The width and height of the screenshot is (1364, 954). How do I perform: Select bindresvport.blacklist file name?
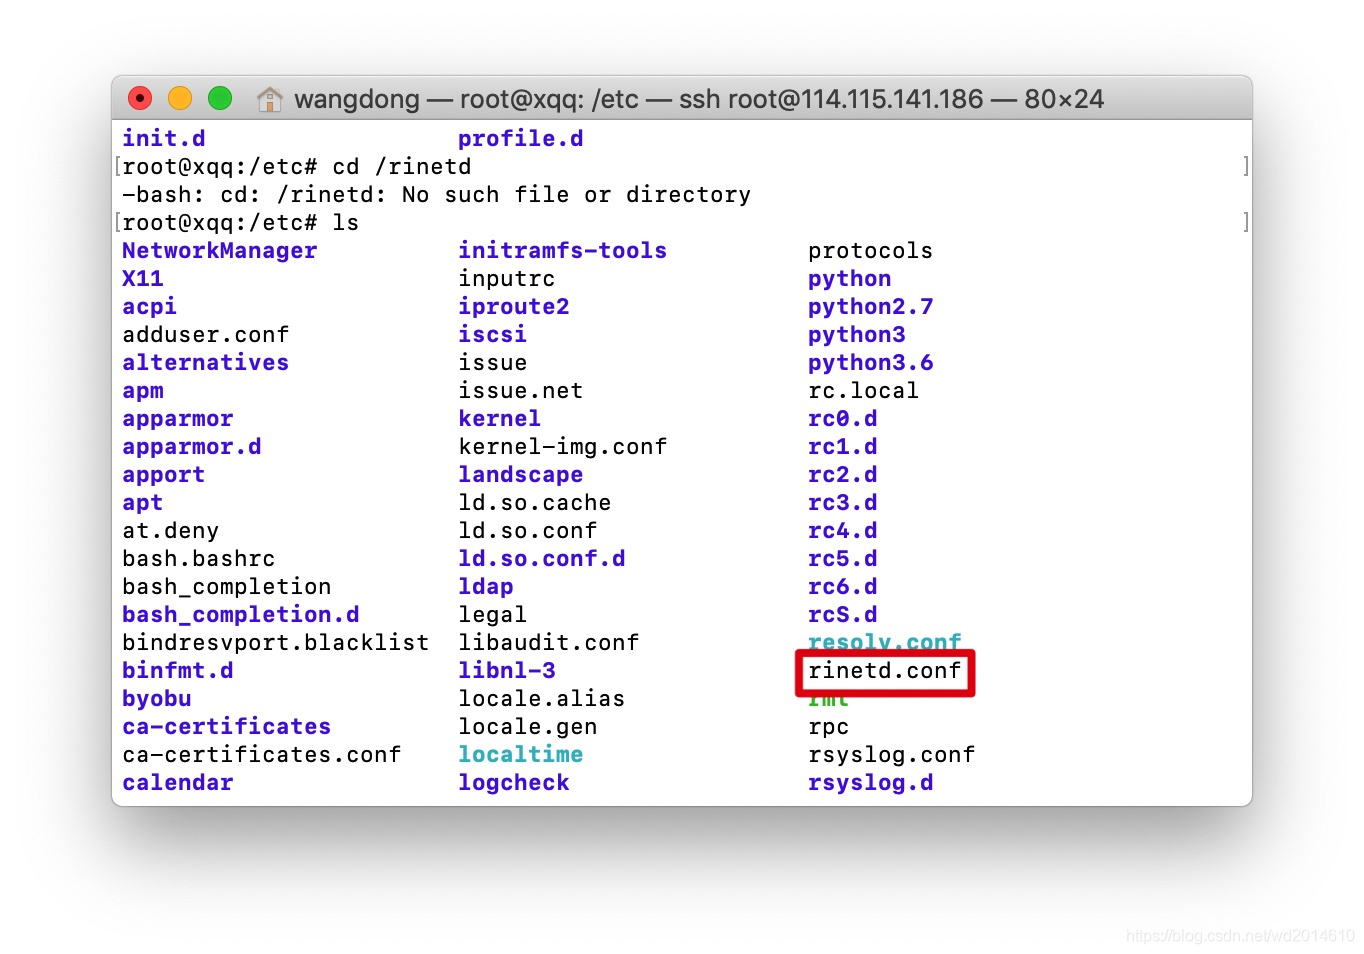point(276,643)
